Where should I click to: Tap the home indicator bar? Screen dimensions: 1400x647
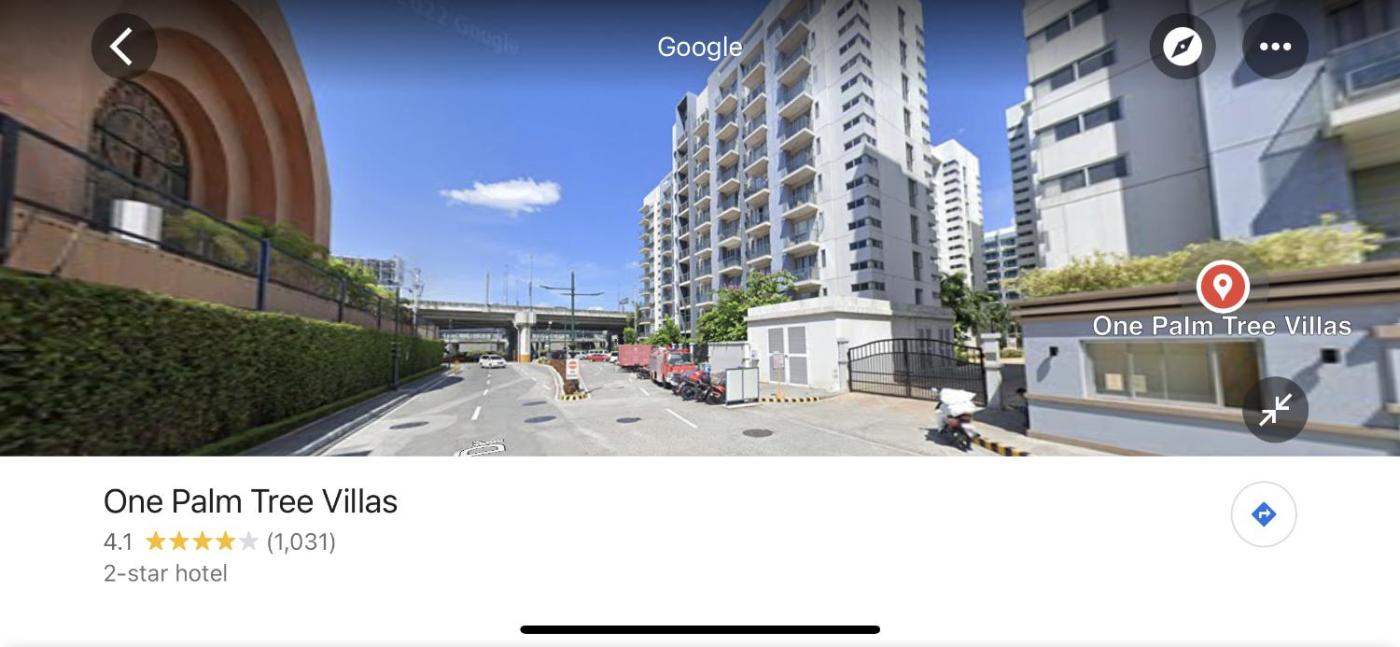[x=700, y=629]
